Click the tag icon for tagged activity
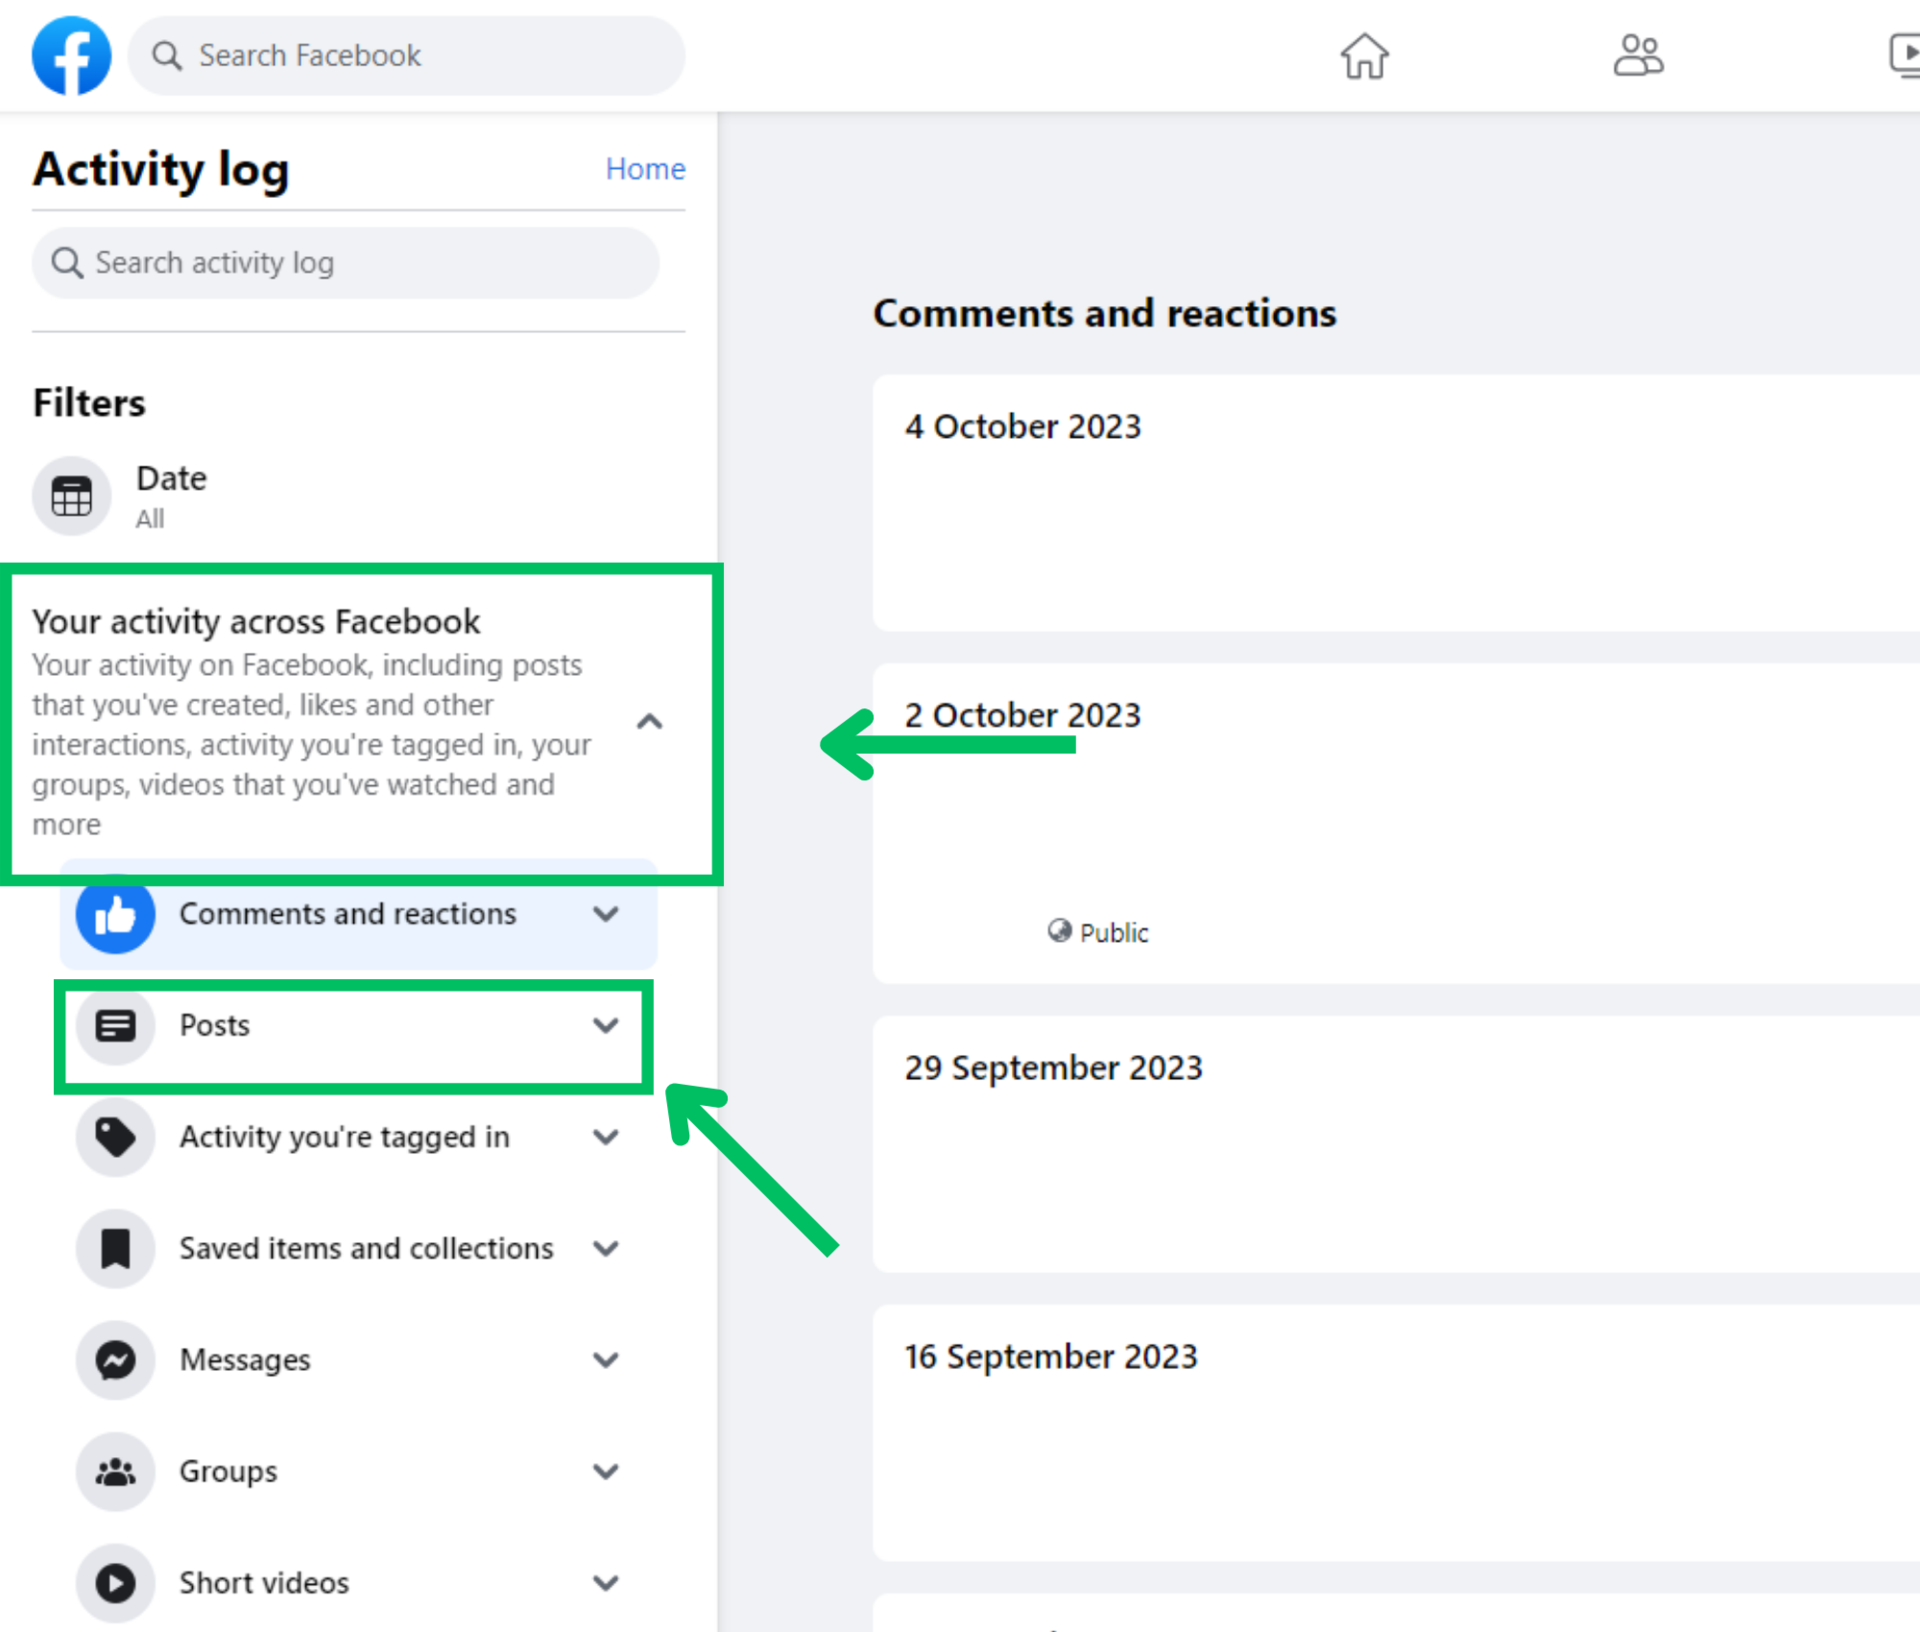The height and width of the screenshot is (1632, 1920). tap(115, 1137)
